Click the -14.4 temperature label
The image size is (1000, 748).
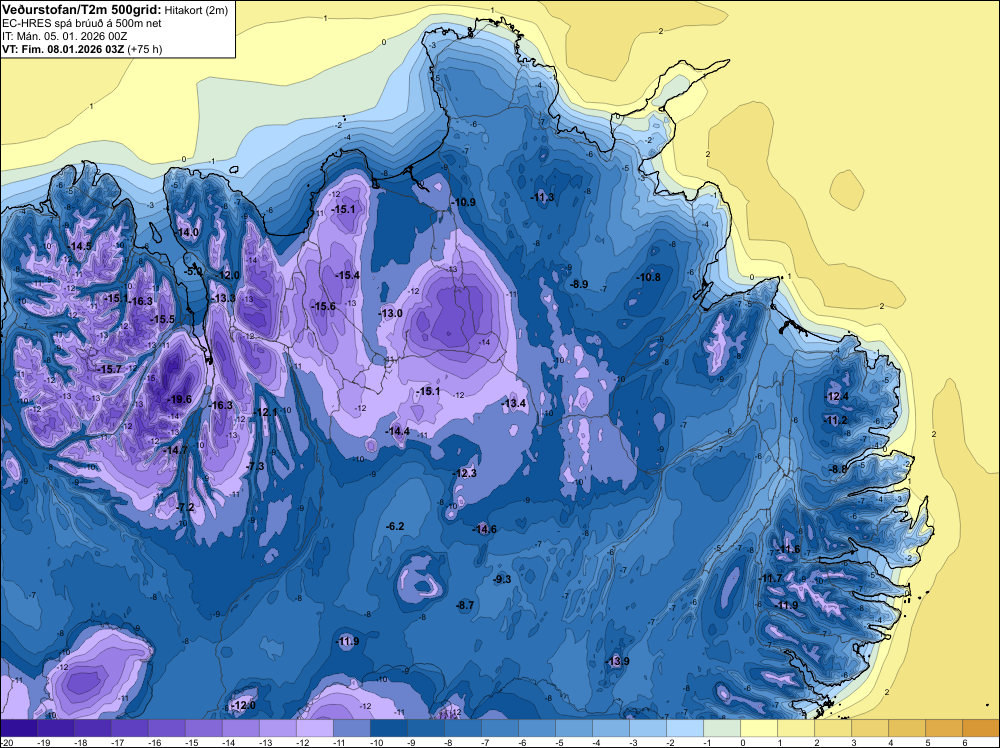pos(397,432)
